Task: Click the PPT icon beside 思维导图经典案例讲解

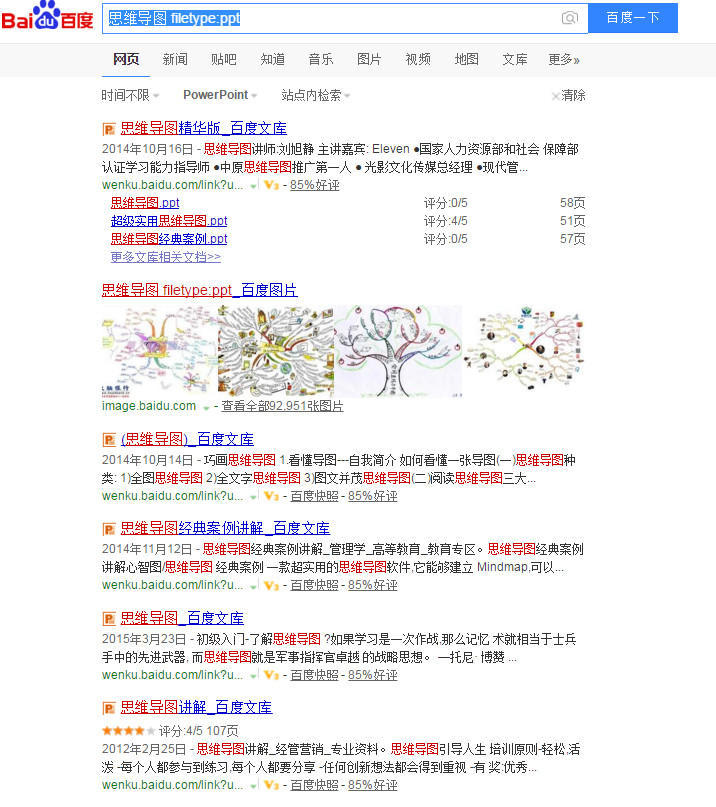Action: pyautogui.click(x=108, y=528)
